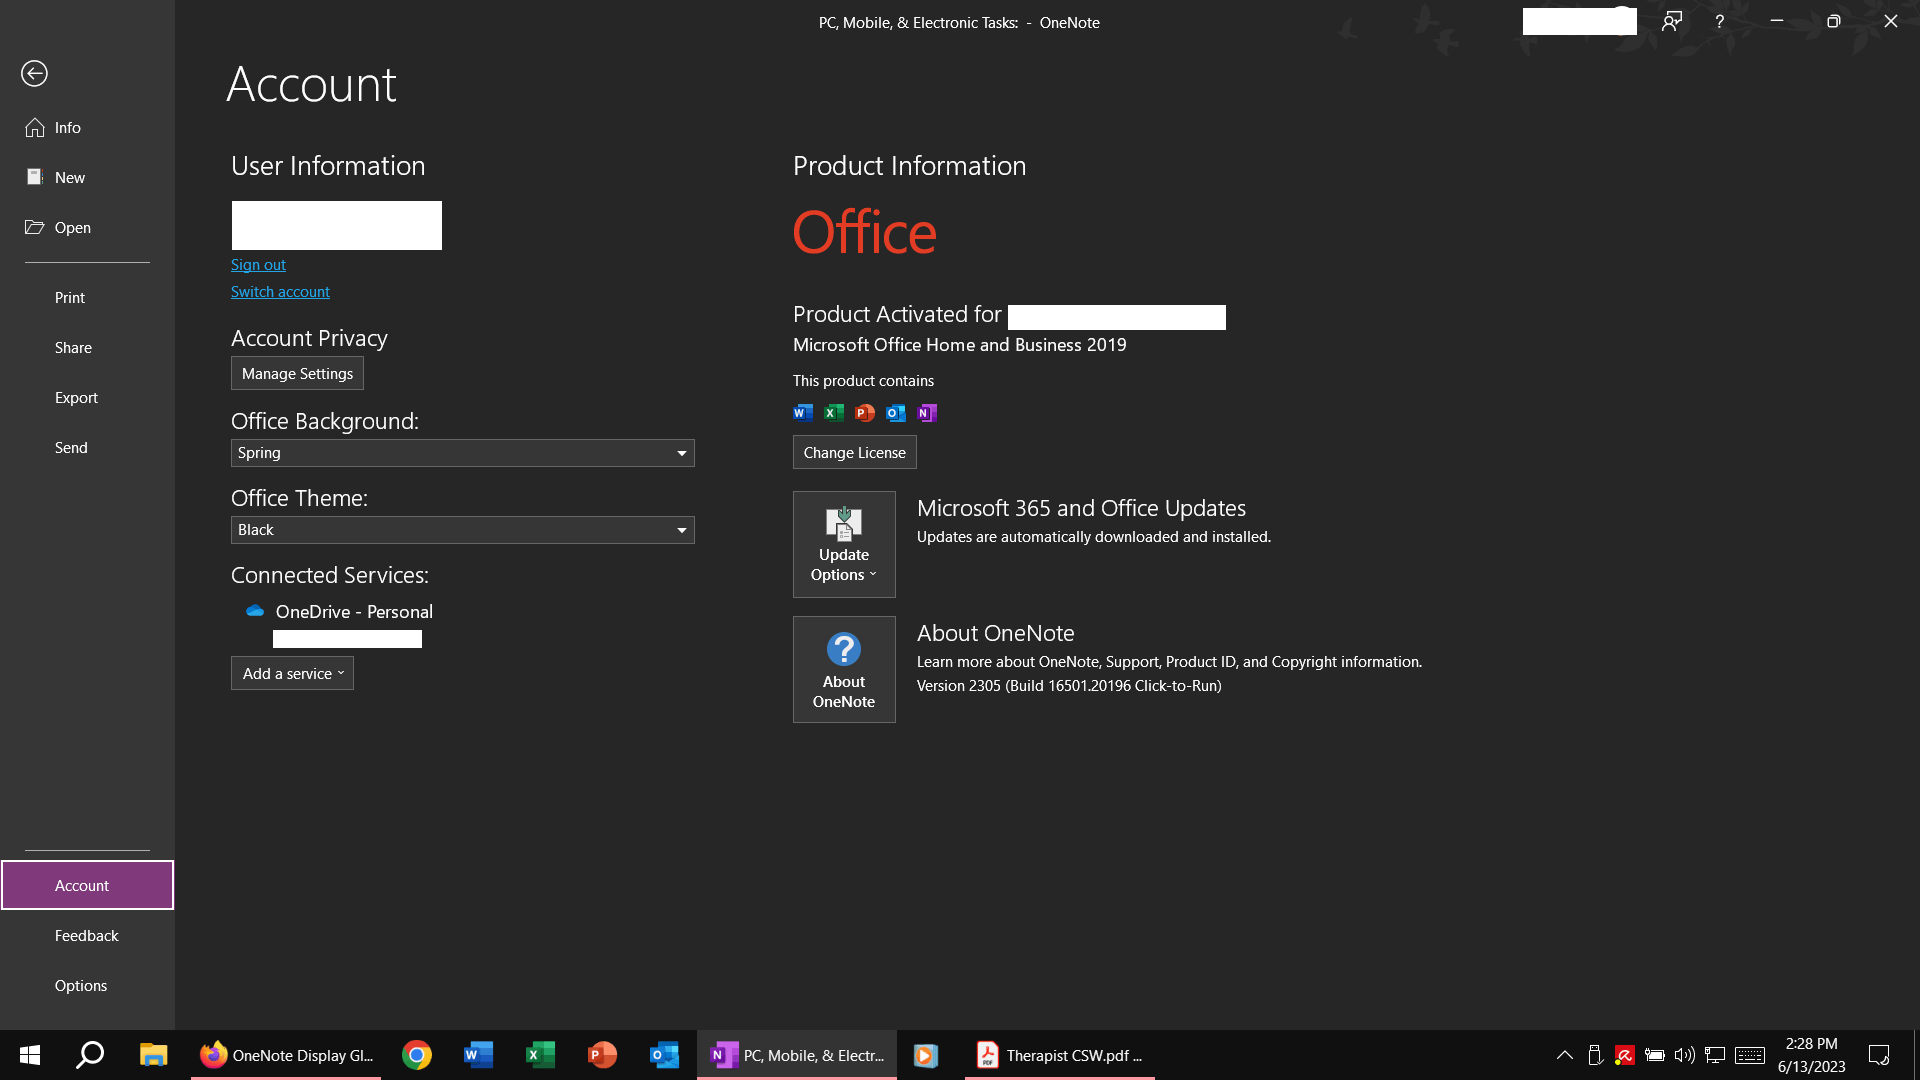Go back using the back arrow icon

coord(34,73)
